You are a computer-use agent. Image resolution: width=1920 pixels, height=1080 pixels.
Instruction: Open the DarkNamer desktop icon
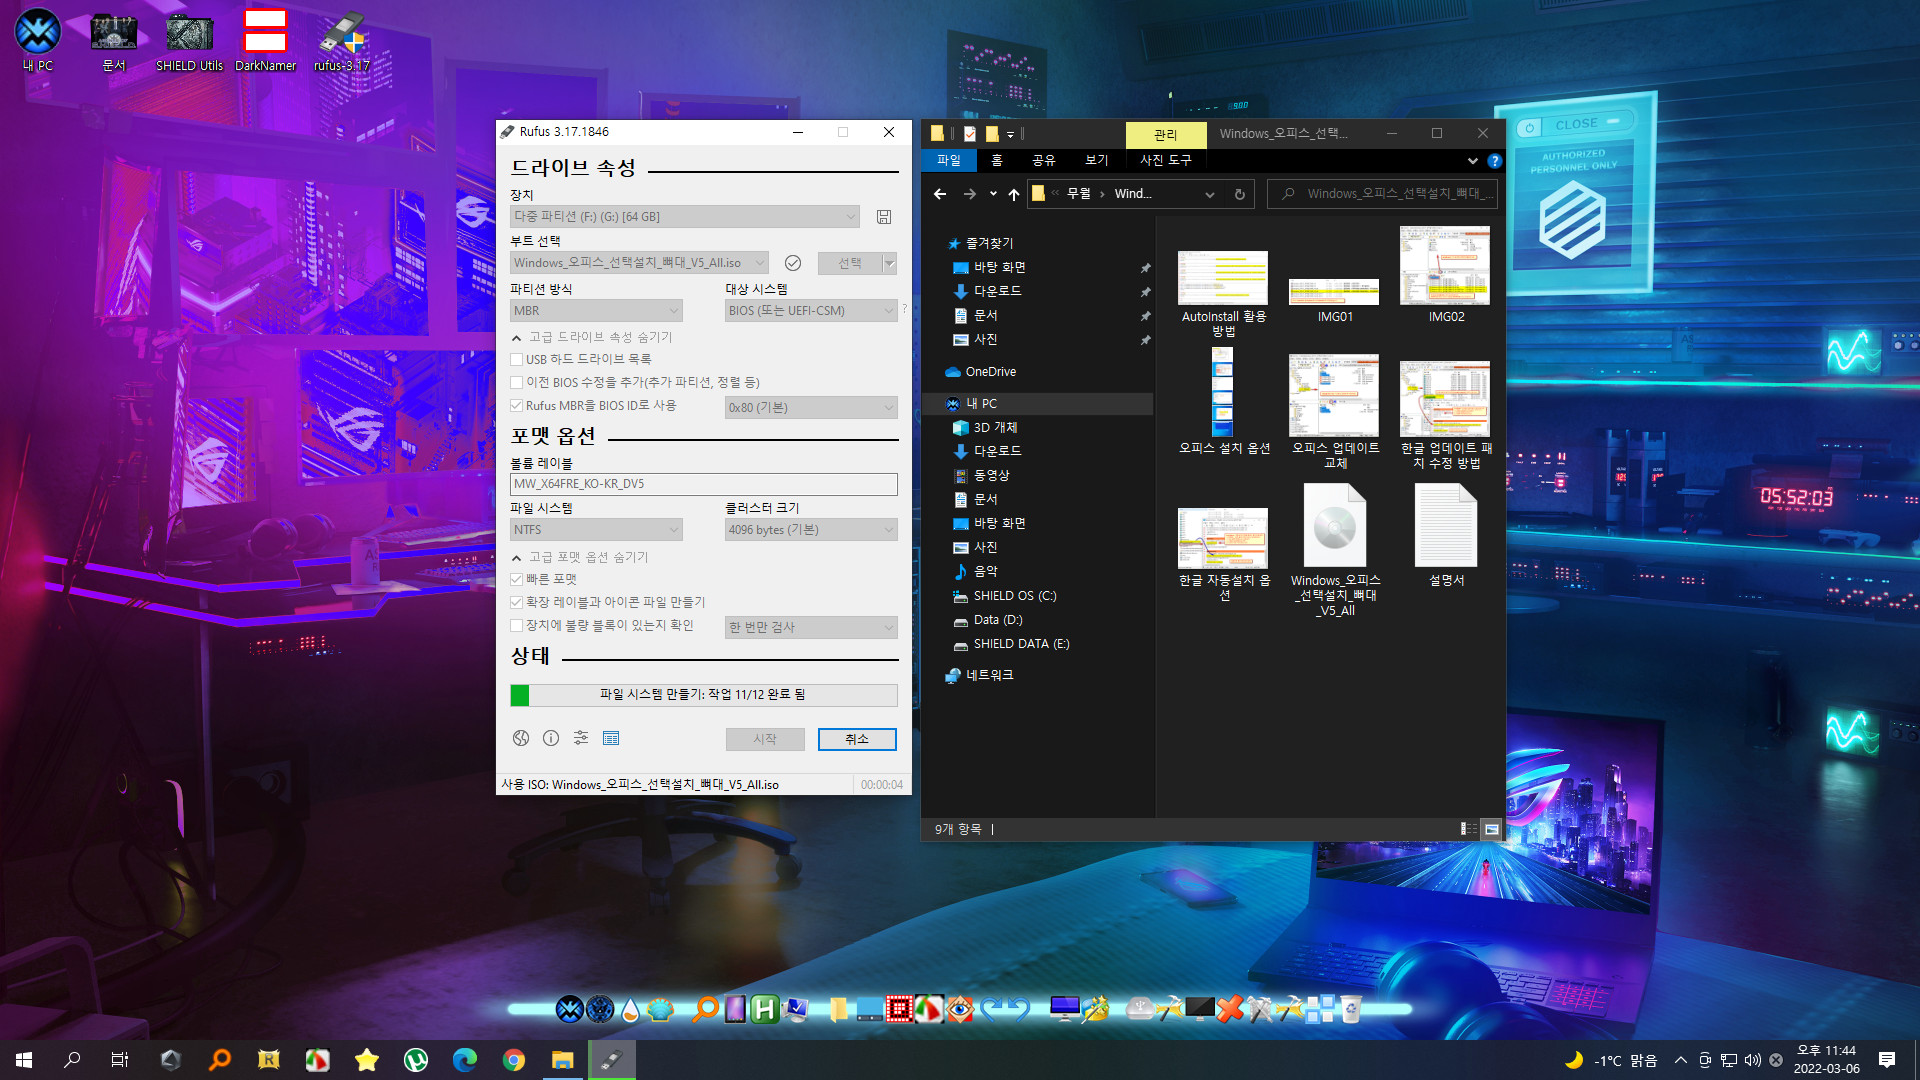[265, 40]
